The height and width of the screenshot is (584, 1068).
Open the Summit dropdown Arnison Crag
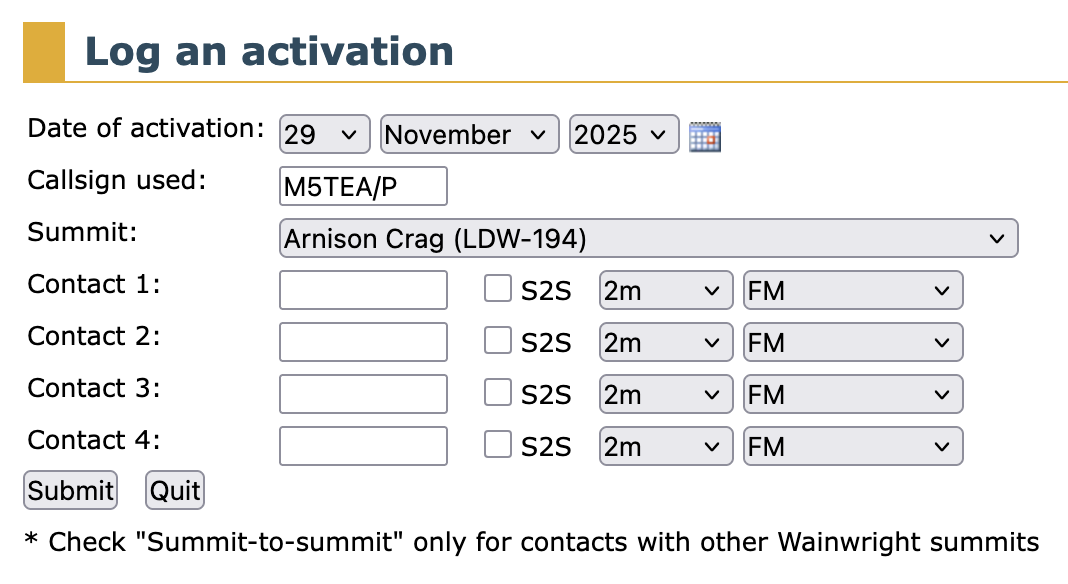(648, 239)
